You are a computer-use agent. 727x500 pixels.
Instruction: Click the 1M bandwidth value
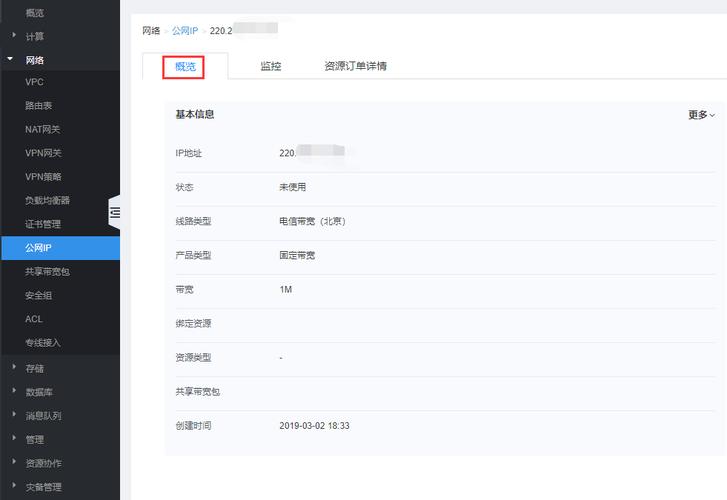tap(286, 289)
